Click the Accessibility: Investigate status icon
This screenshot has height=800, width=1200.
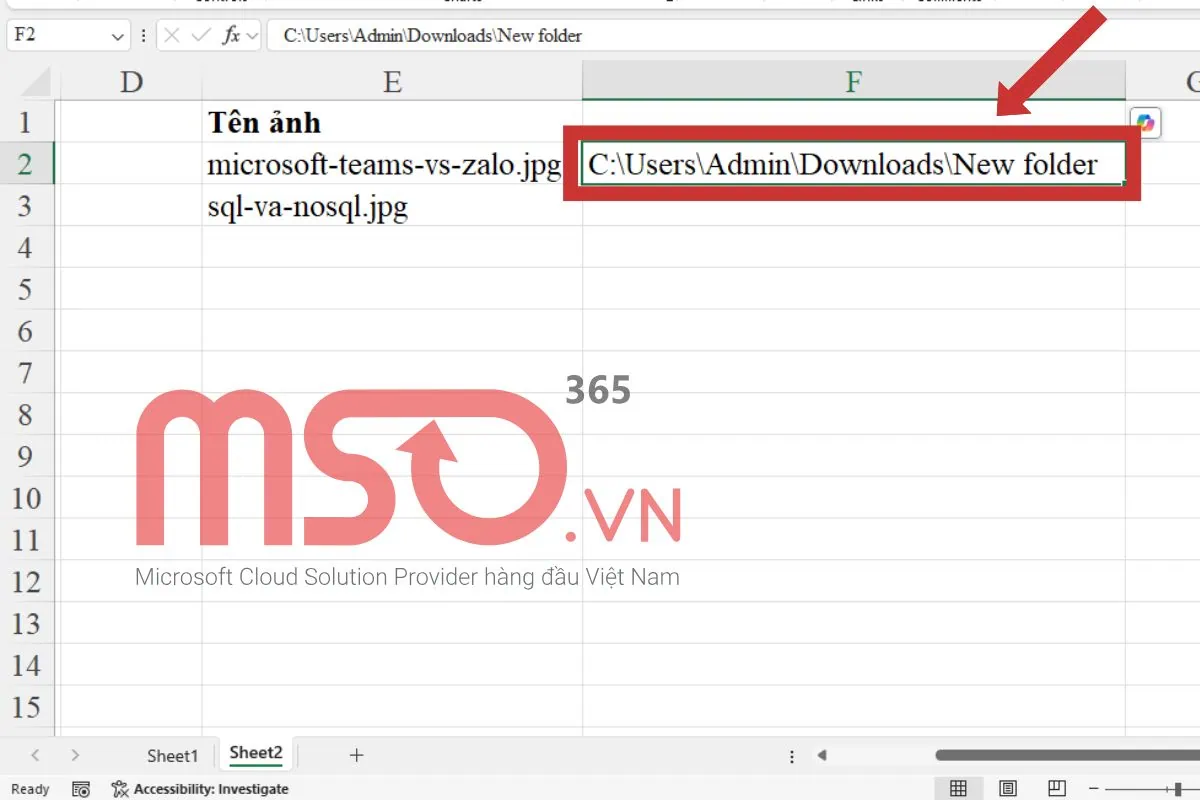tap(200, 789)
